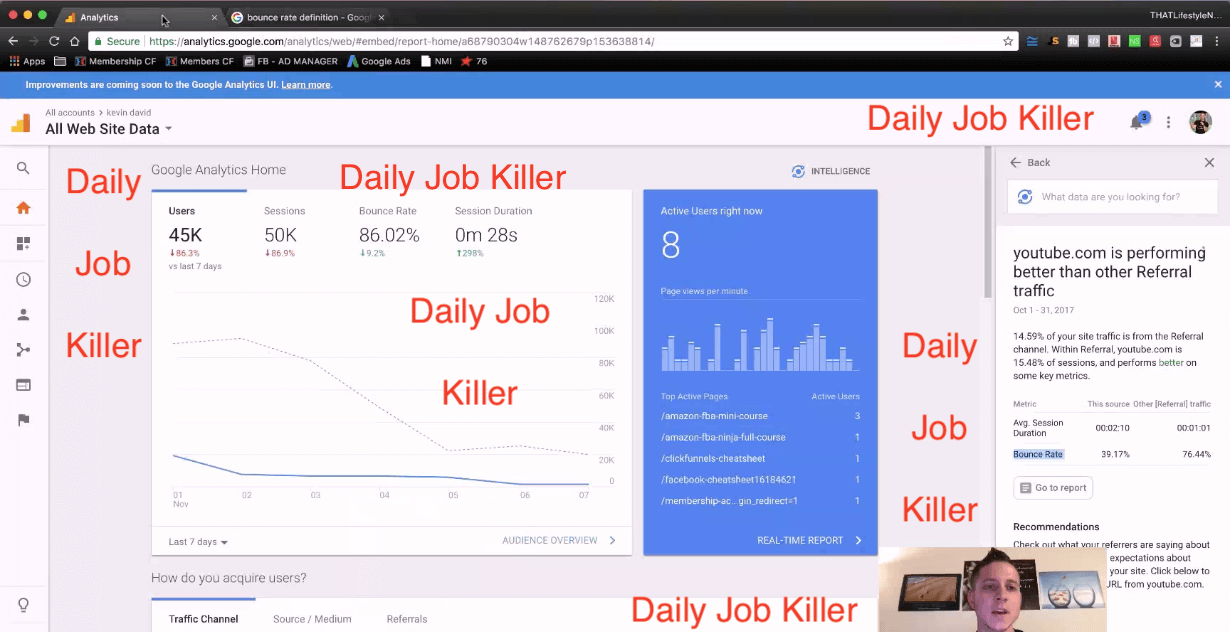Click the Avg. Session Duration metric label
Viewport: 1230px width, 632px height.
pos(1038,427)
